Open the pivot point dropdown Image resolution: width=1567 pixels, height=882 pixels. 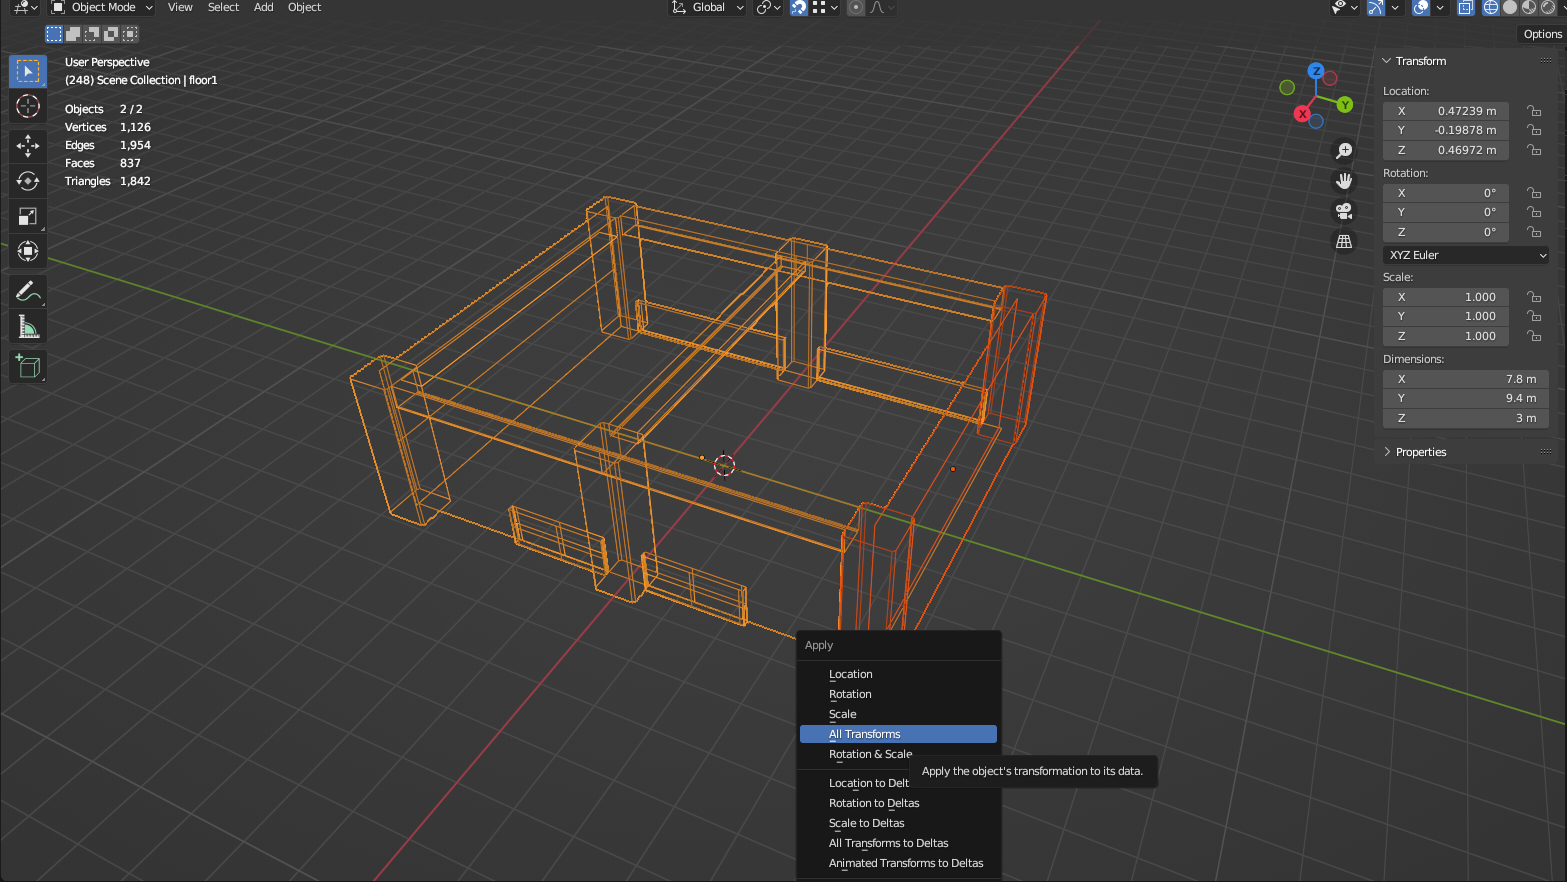[768, 7]
